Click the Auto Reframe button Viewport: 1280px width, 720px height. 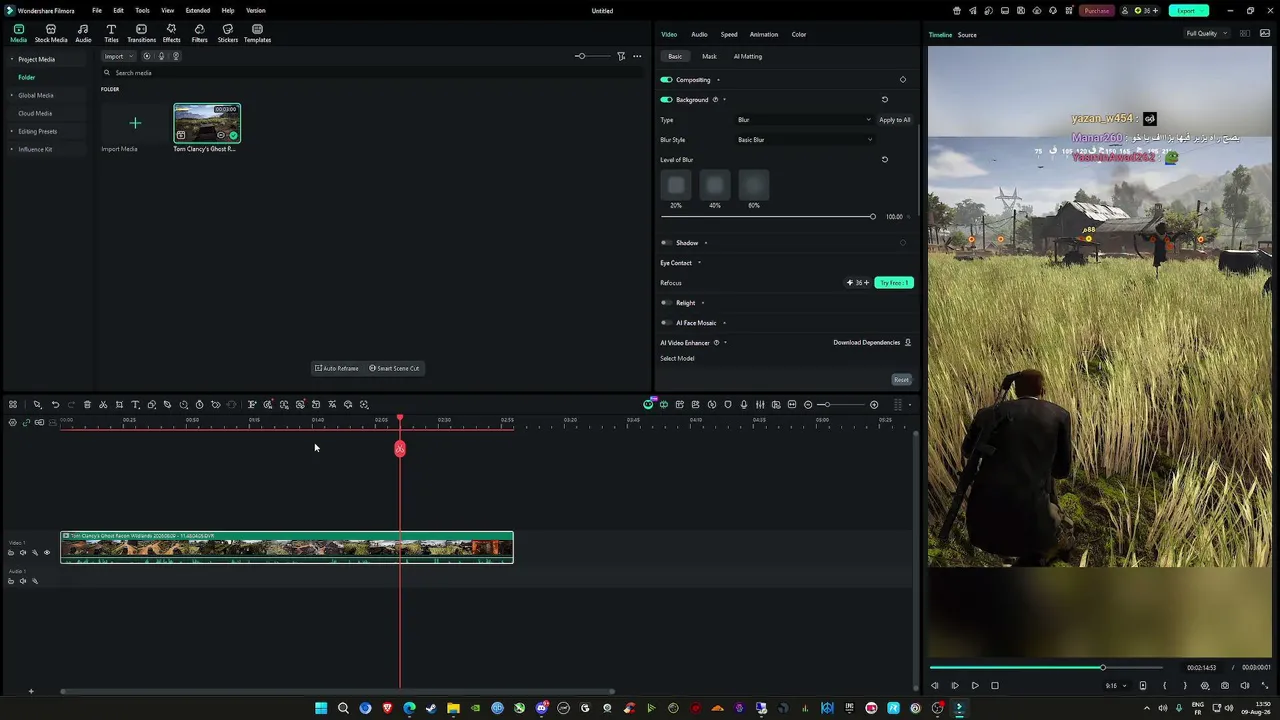[336, 368]
